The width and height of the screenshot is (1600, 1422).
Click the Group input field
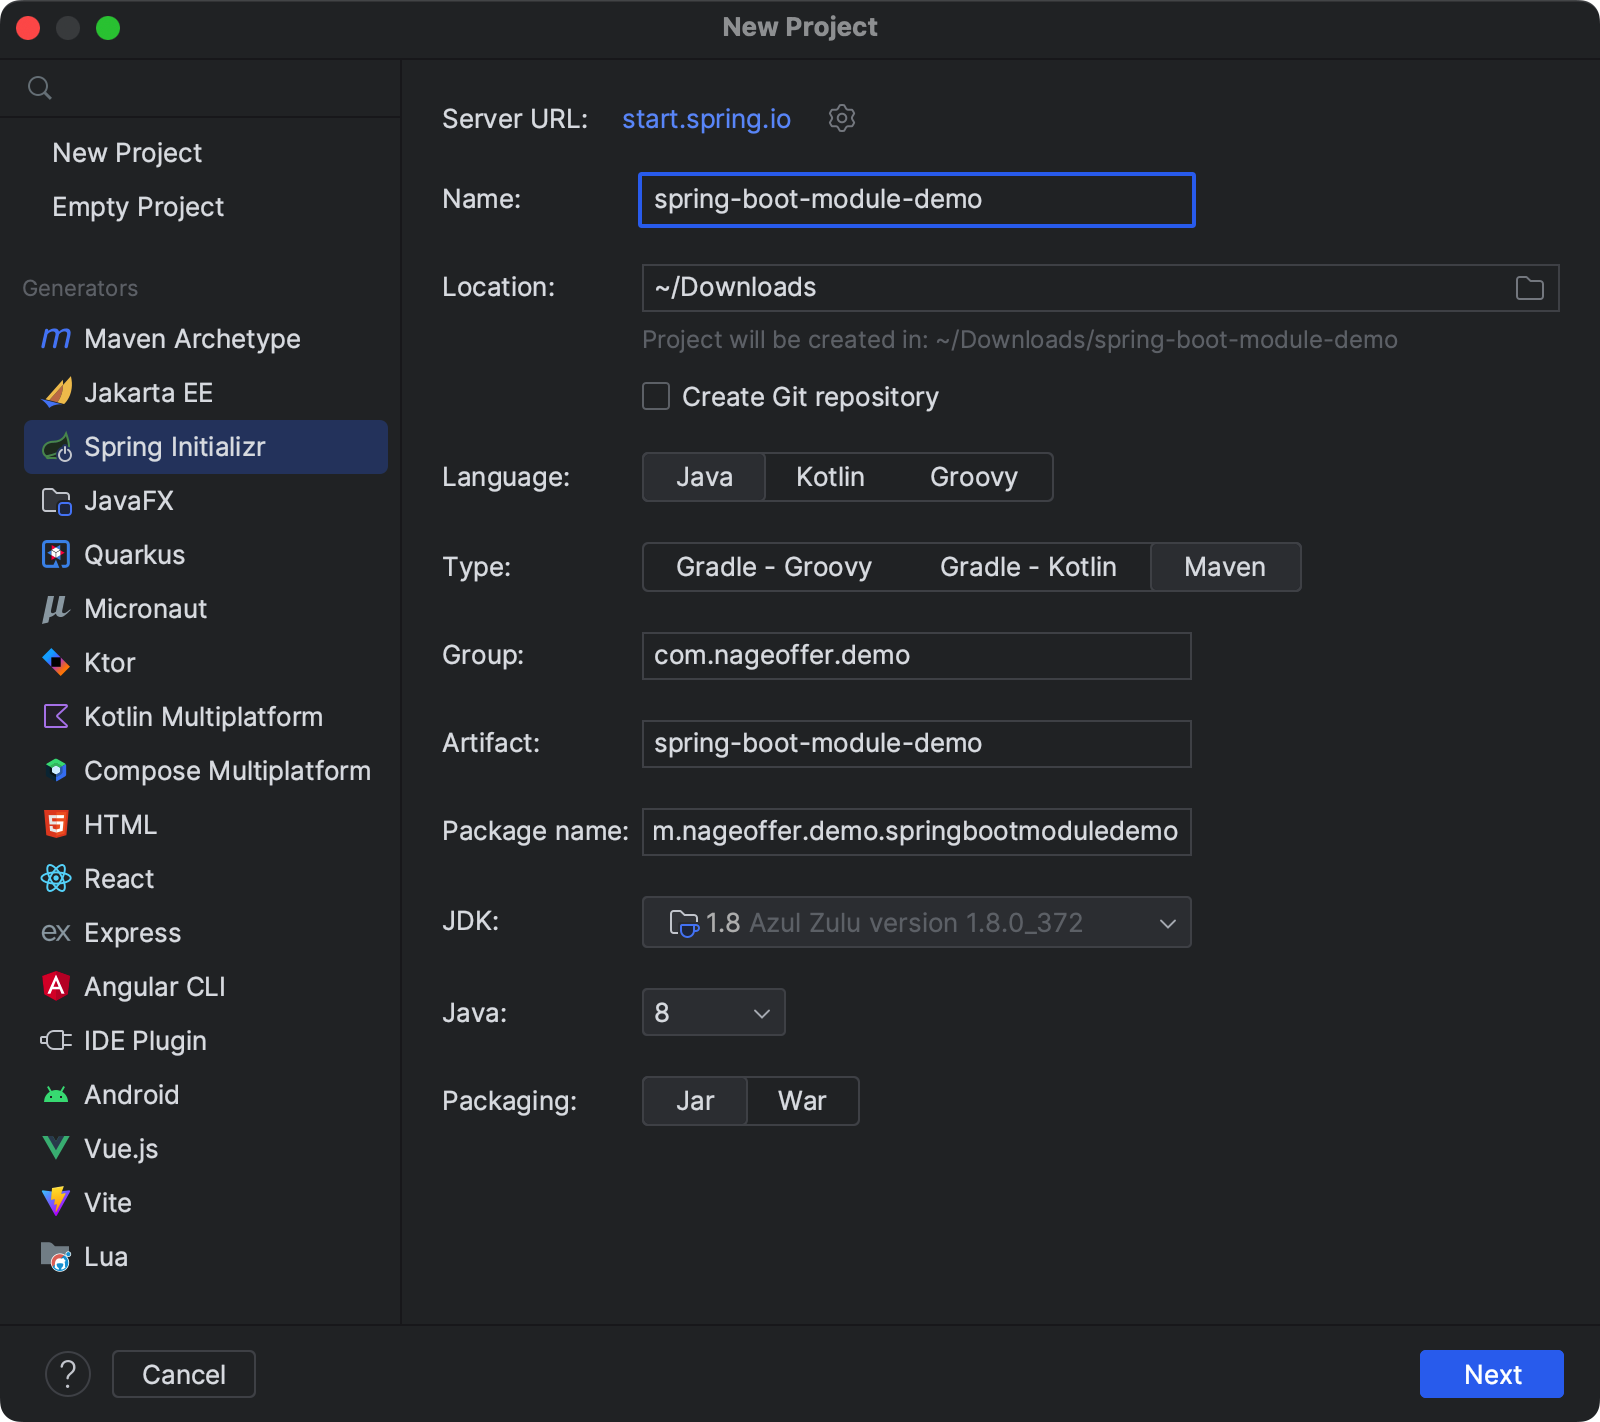[x=917, y=656]
